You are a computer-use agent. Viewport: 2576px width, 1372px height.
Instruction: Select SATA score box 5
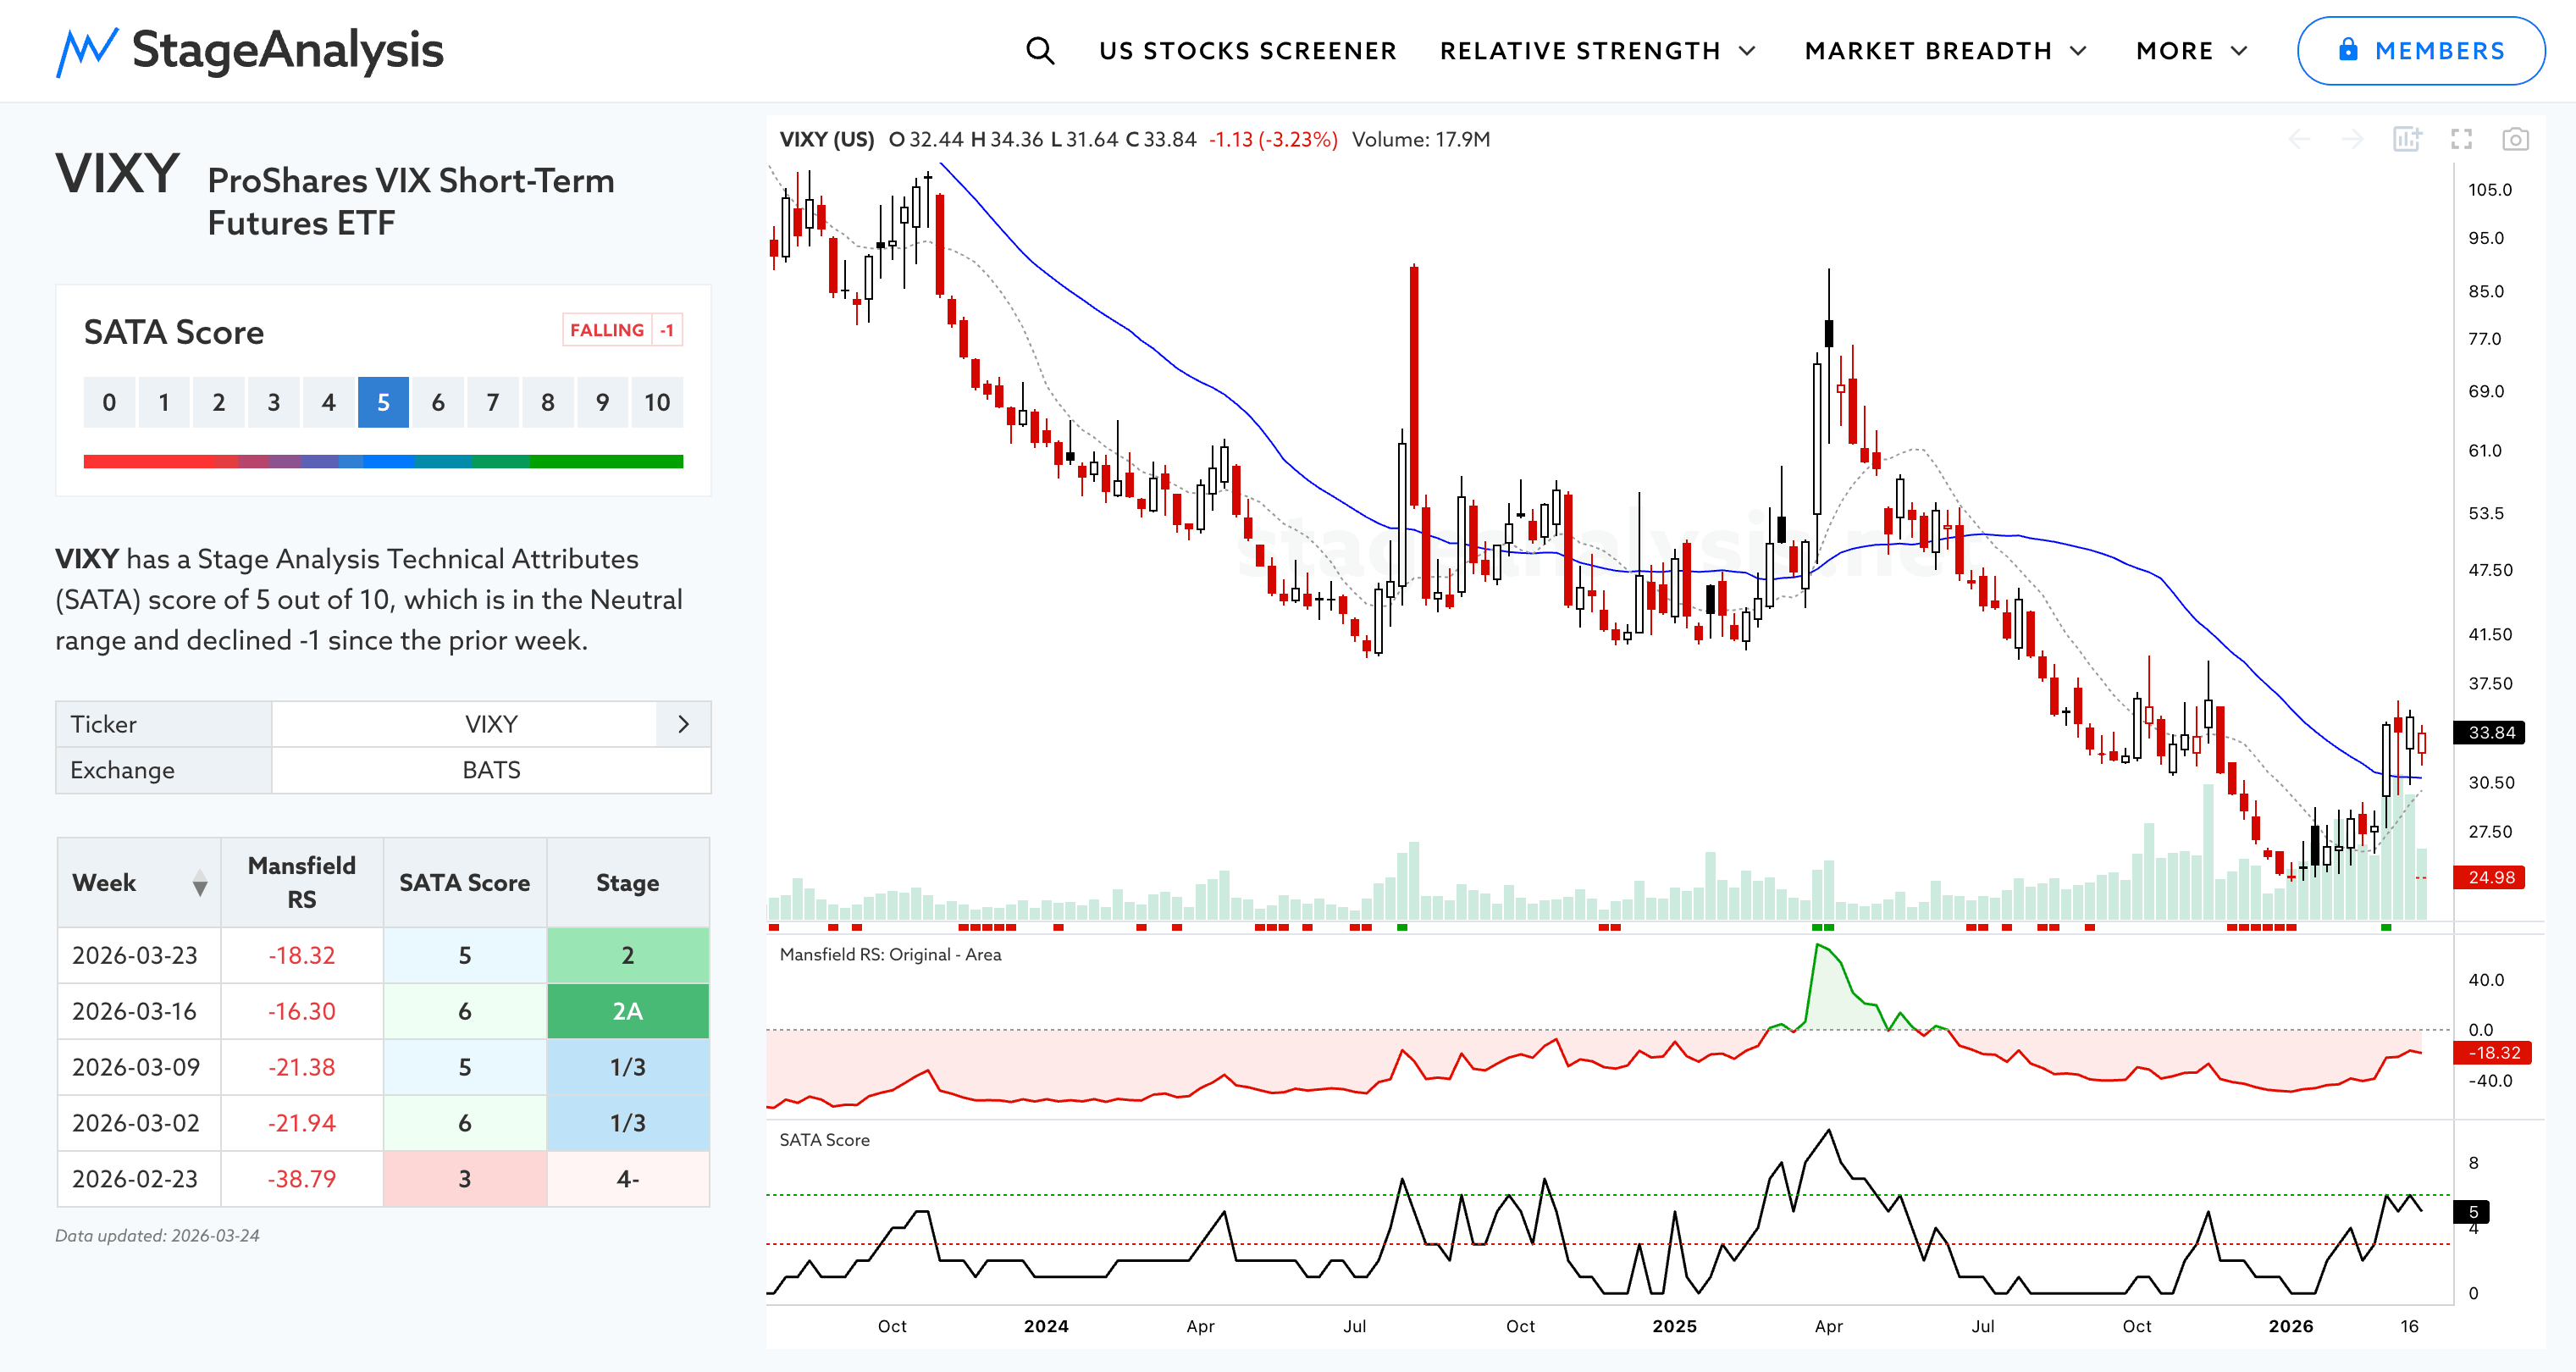pos(383,402)
